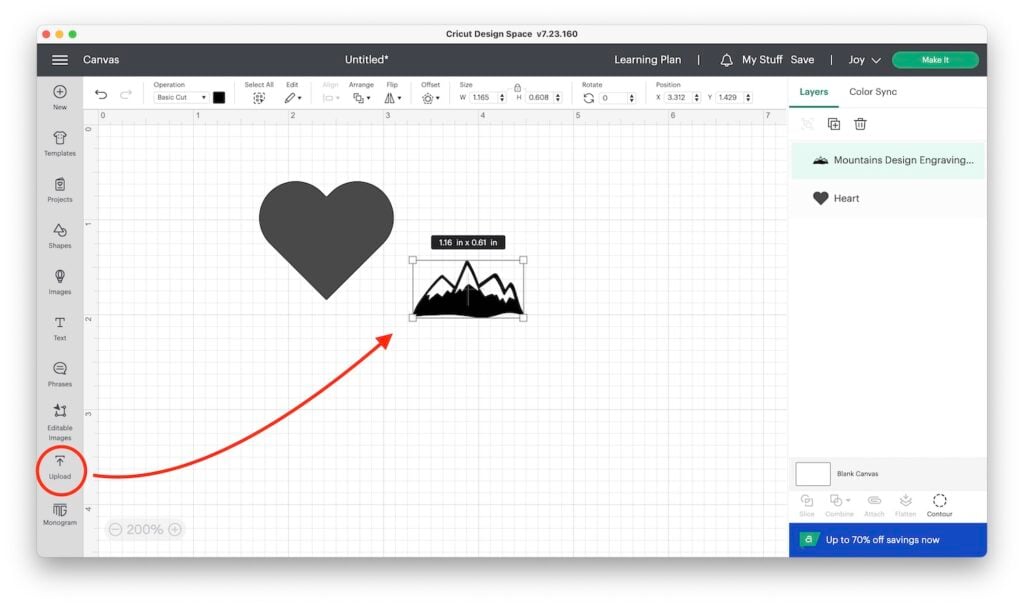Open the Arrange dropdown
The image size is (1024, 606).
click(x=361, y=98)
